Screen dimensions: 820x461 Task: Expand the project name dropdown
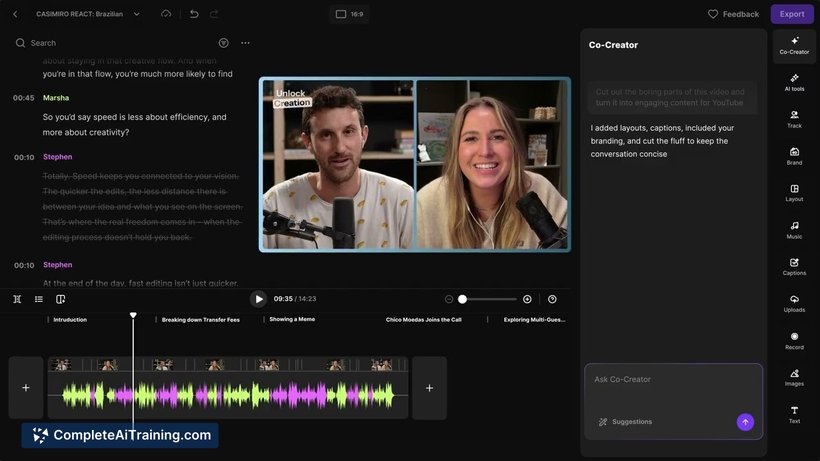tap(137, 14)
